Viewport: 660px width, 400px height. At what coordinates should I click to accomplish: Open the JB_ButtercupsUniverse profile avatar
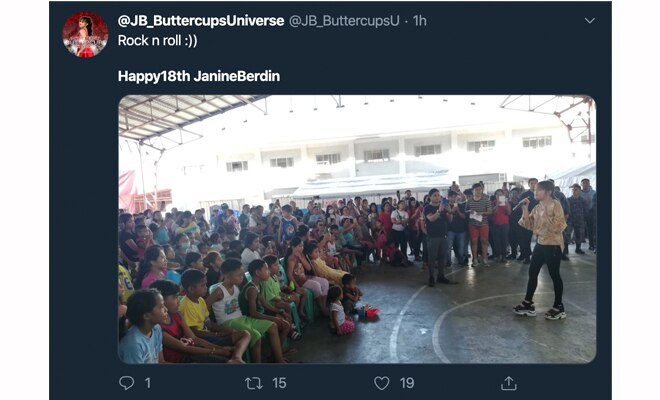click(x=85, y=35)
